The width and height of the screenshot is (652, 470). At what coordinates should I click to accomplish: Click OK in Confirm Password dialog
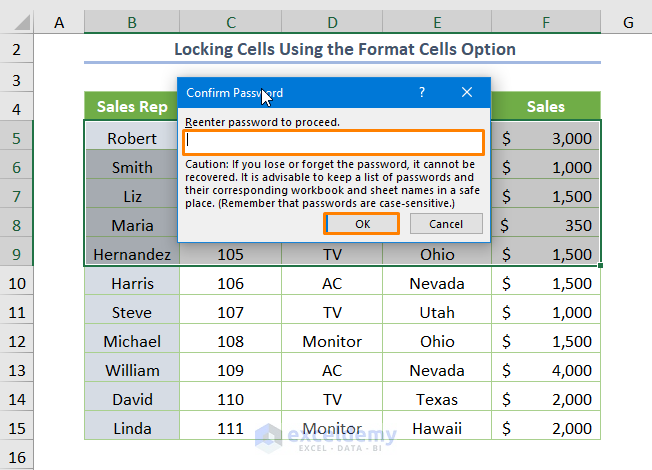point(362,224)
